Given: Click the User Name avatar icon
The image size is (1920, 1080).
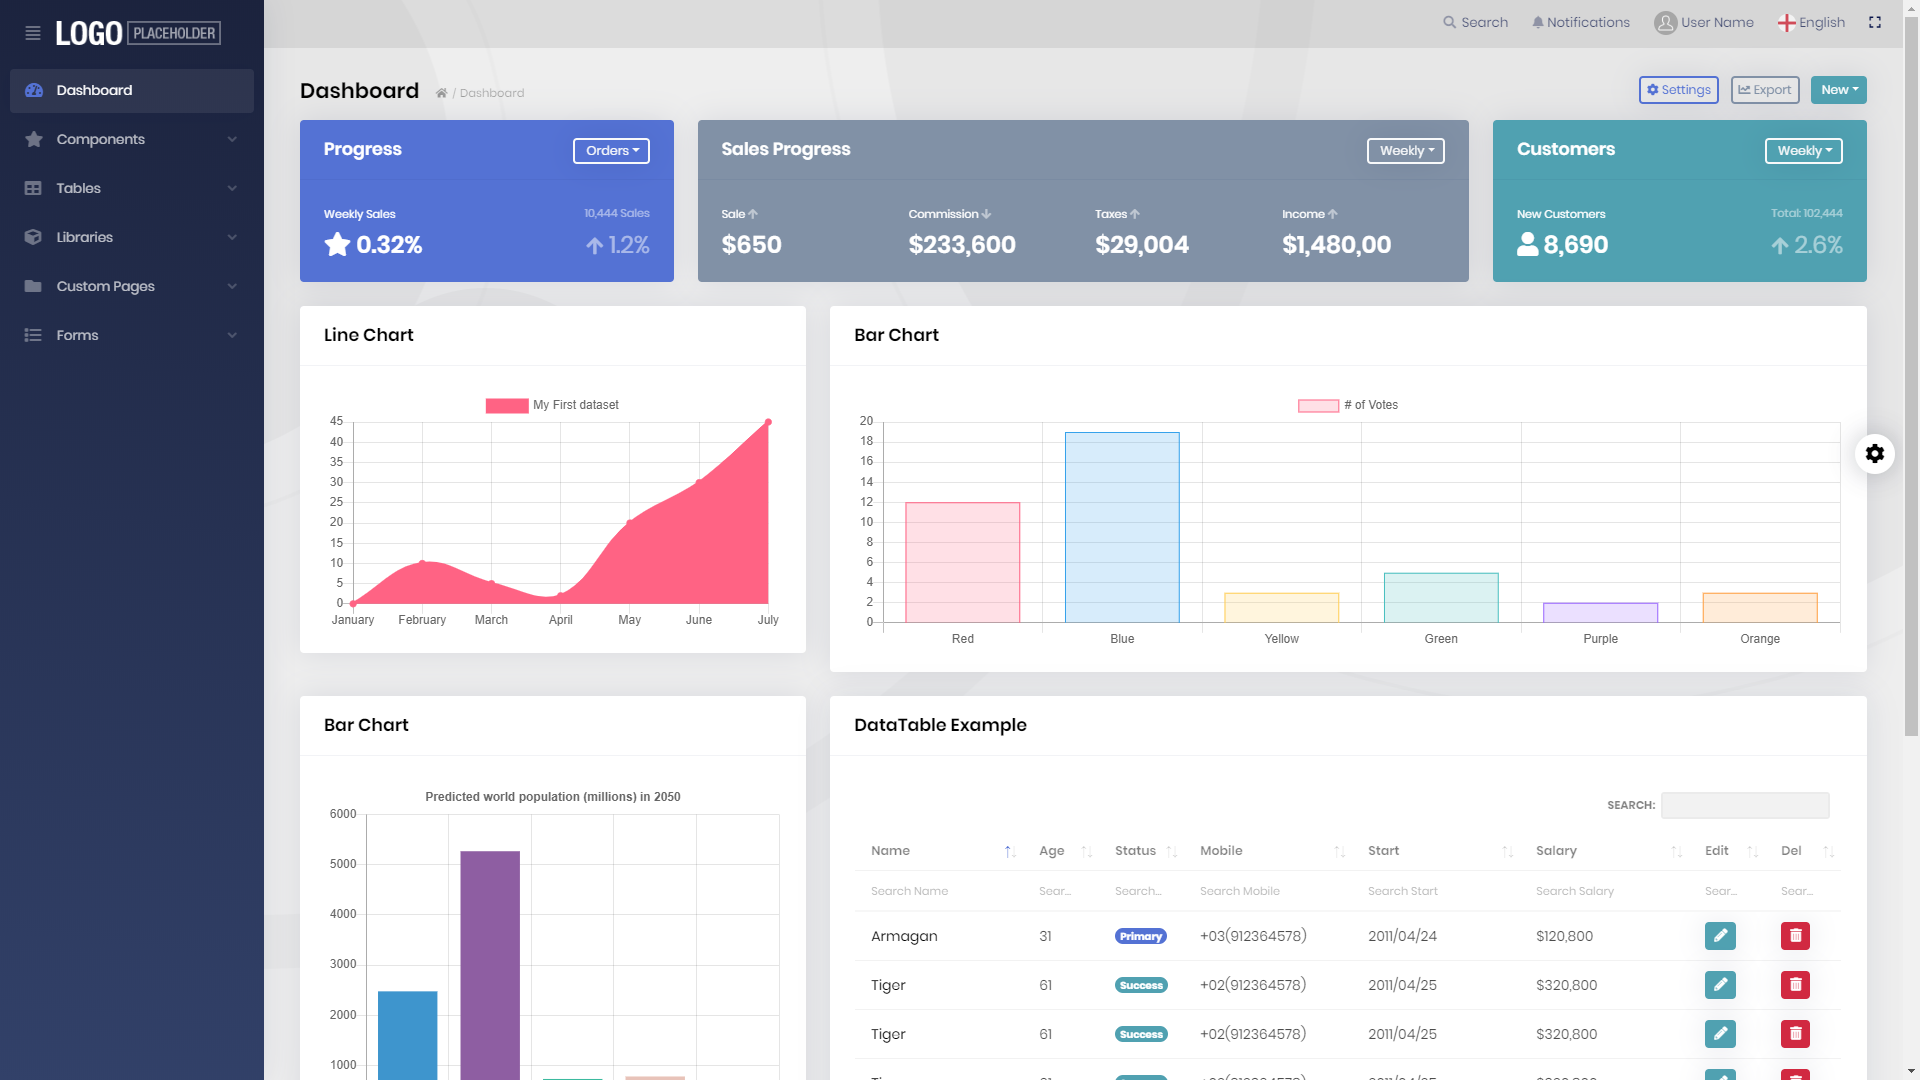Looking at the screenshot, I should pos(1665,22).
